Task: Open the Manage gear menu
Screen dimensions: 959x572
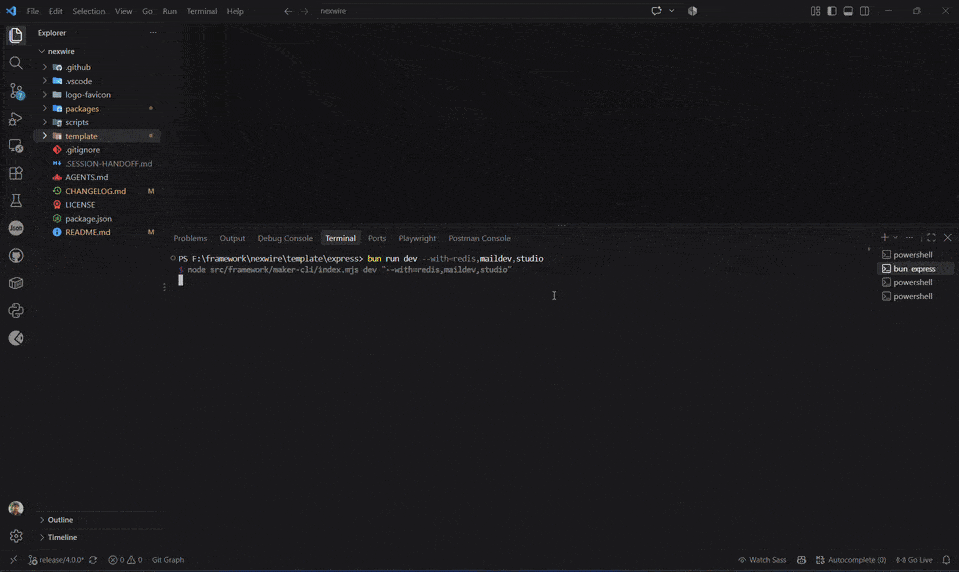Action: click(16, 536)
